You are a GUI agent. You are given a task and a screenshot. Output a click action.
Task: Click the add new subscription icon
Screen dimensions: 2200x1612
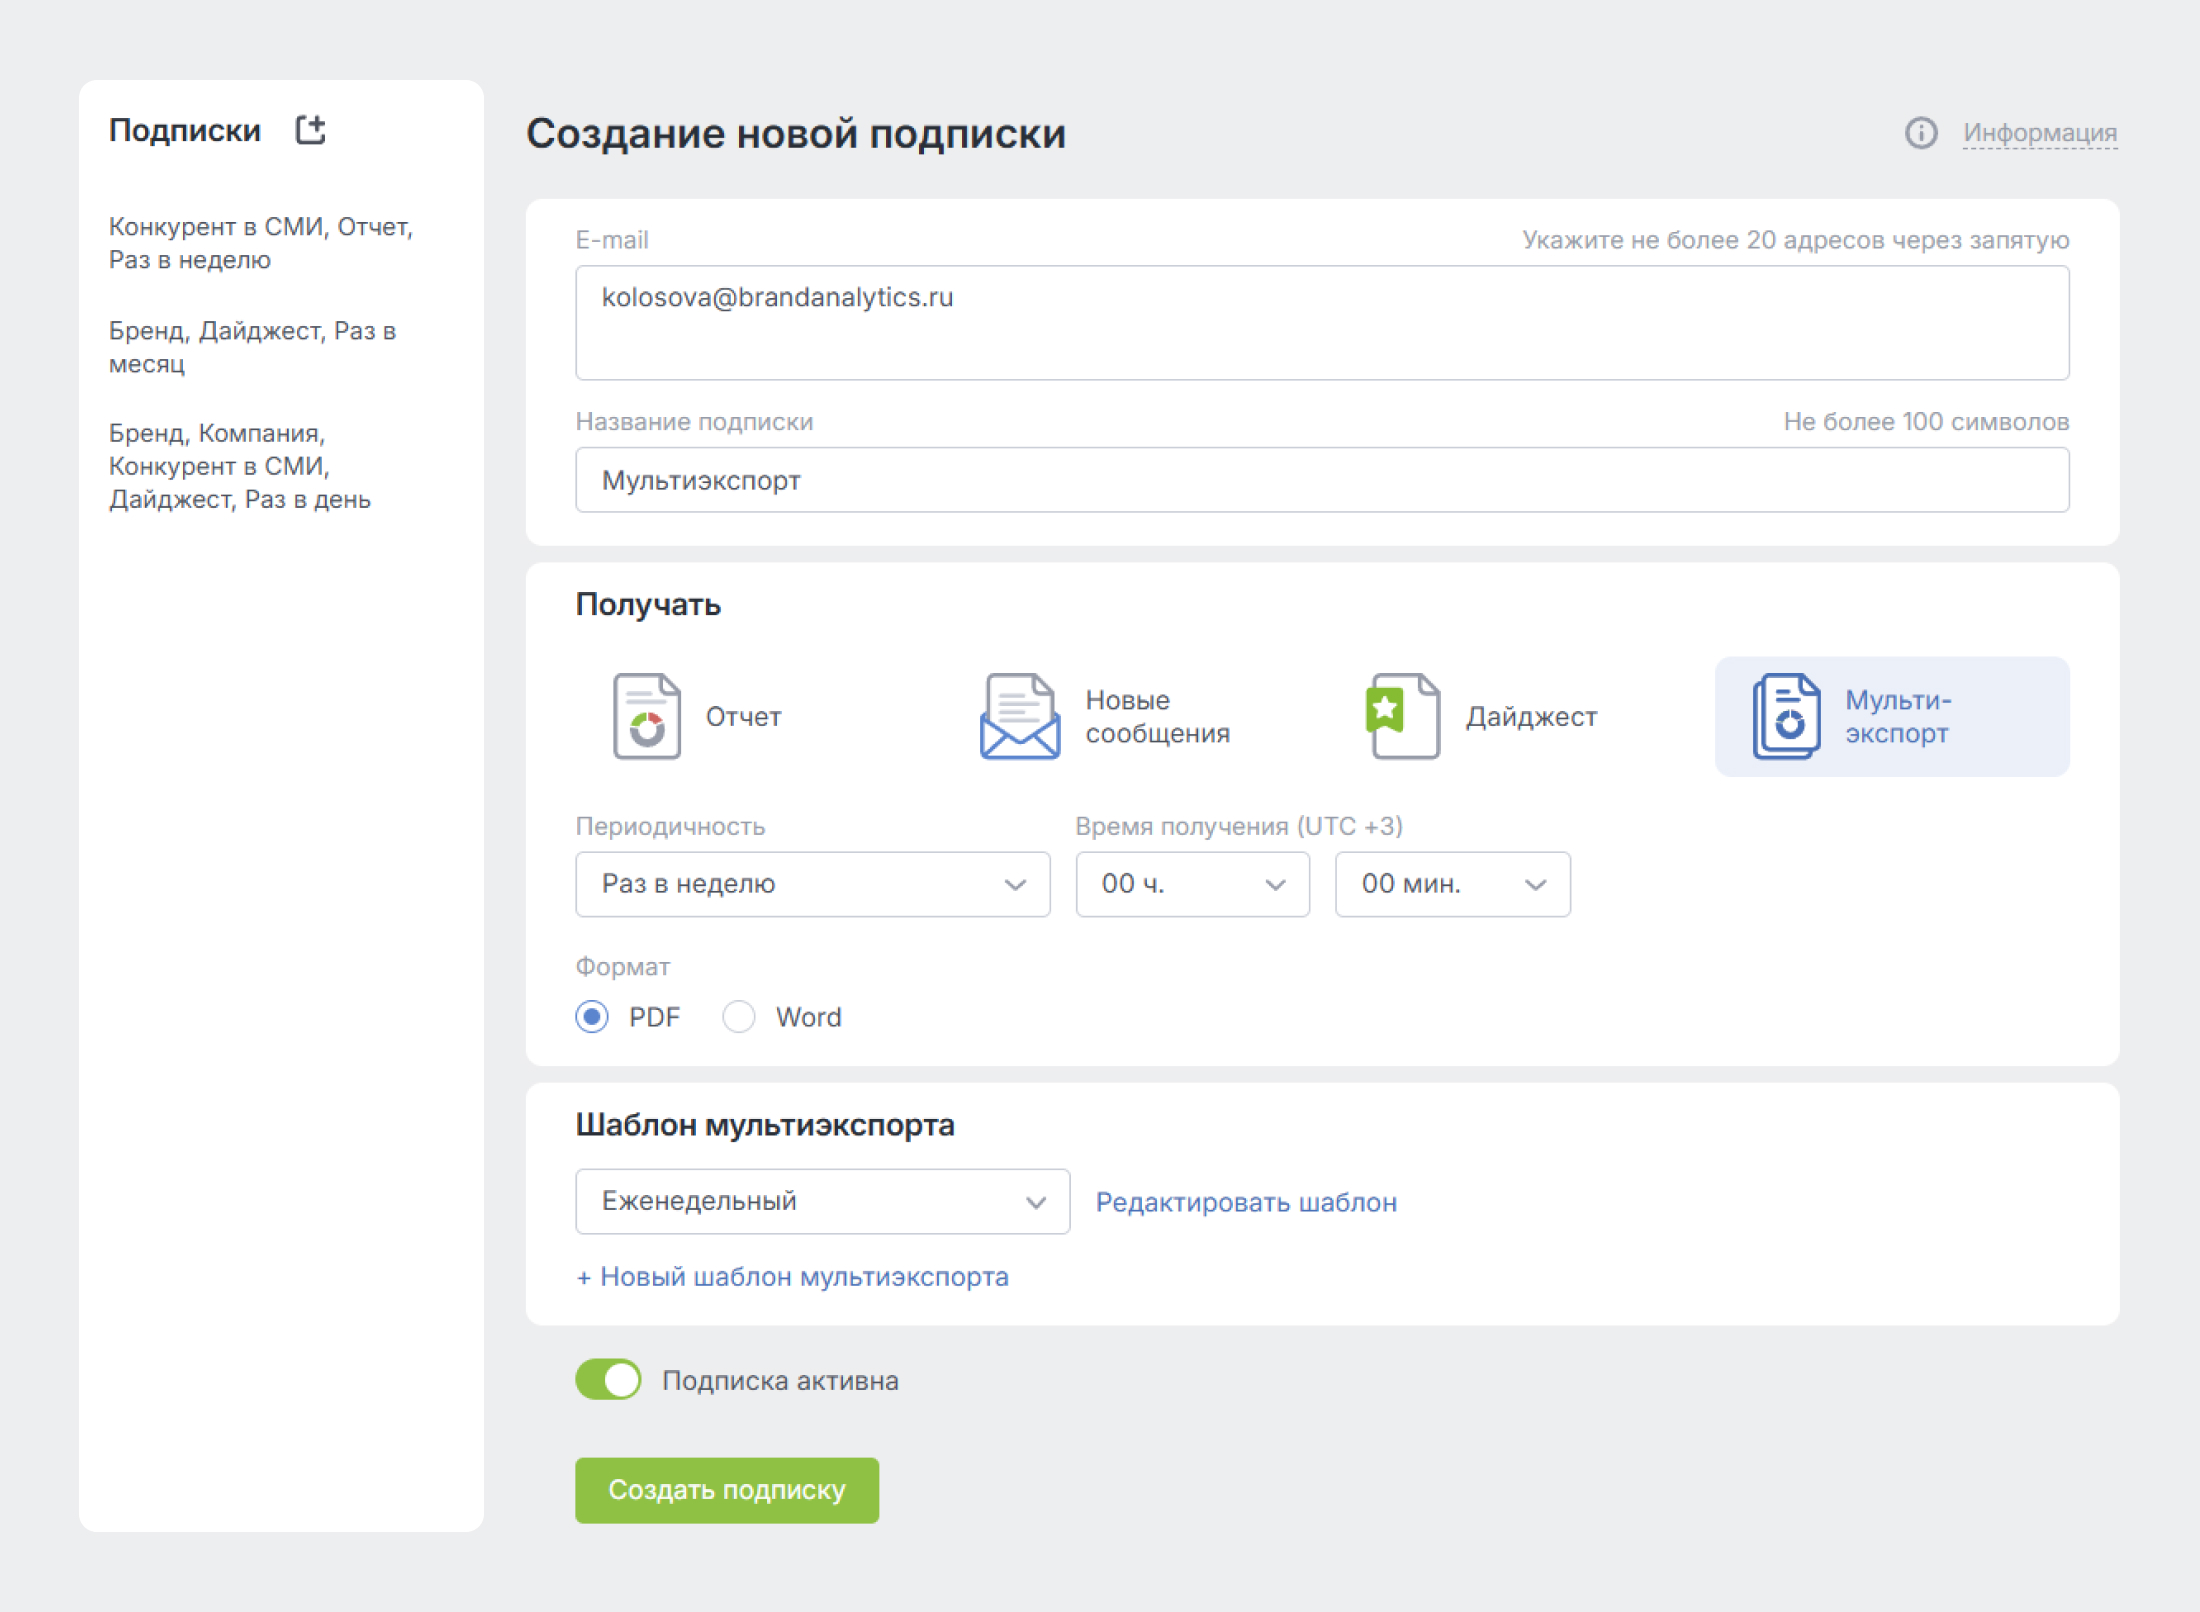(x=310, y=131)
